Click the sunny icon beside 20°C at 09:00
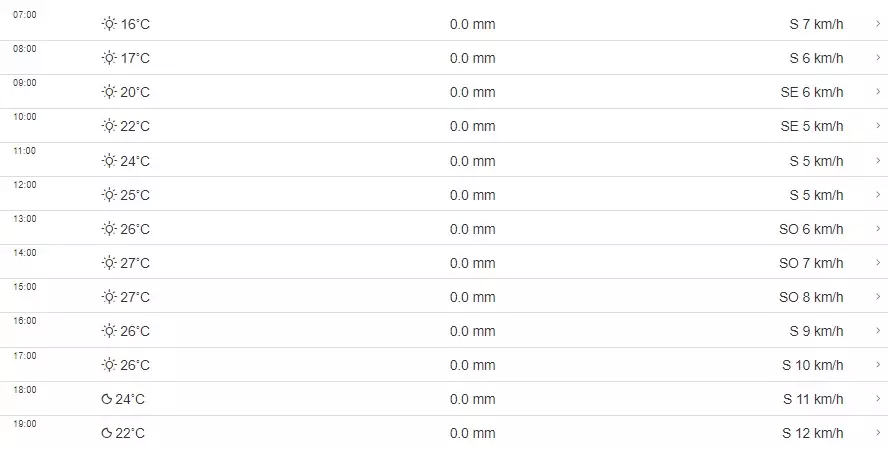The height and width of the screenshot is (449, 888). click(109, 92)
